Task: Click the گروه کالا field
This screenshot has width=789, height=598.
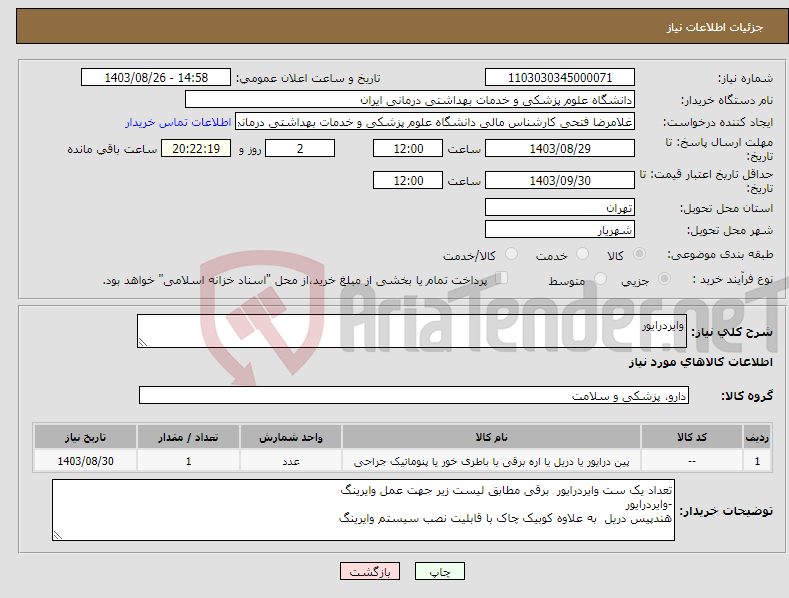Action: point(414,396)
